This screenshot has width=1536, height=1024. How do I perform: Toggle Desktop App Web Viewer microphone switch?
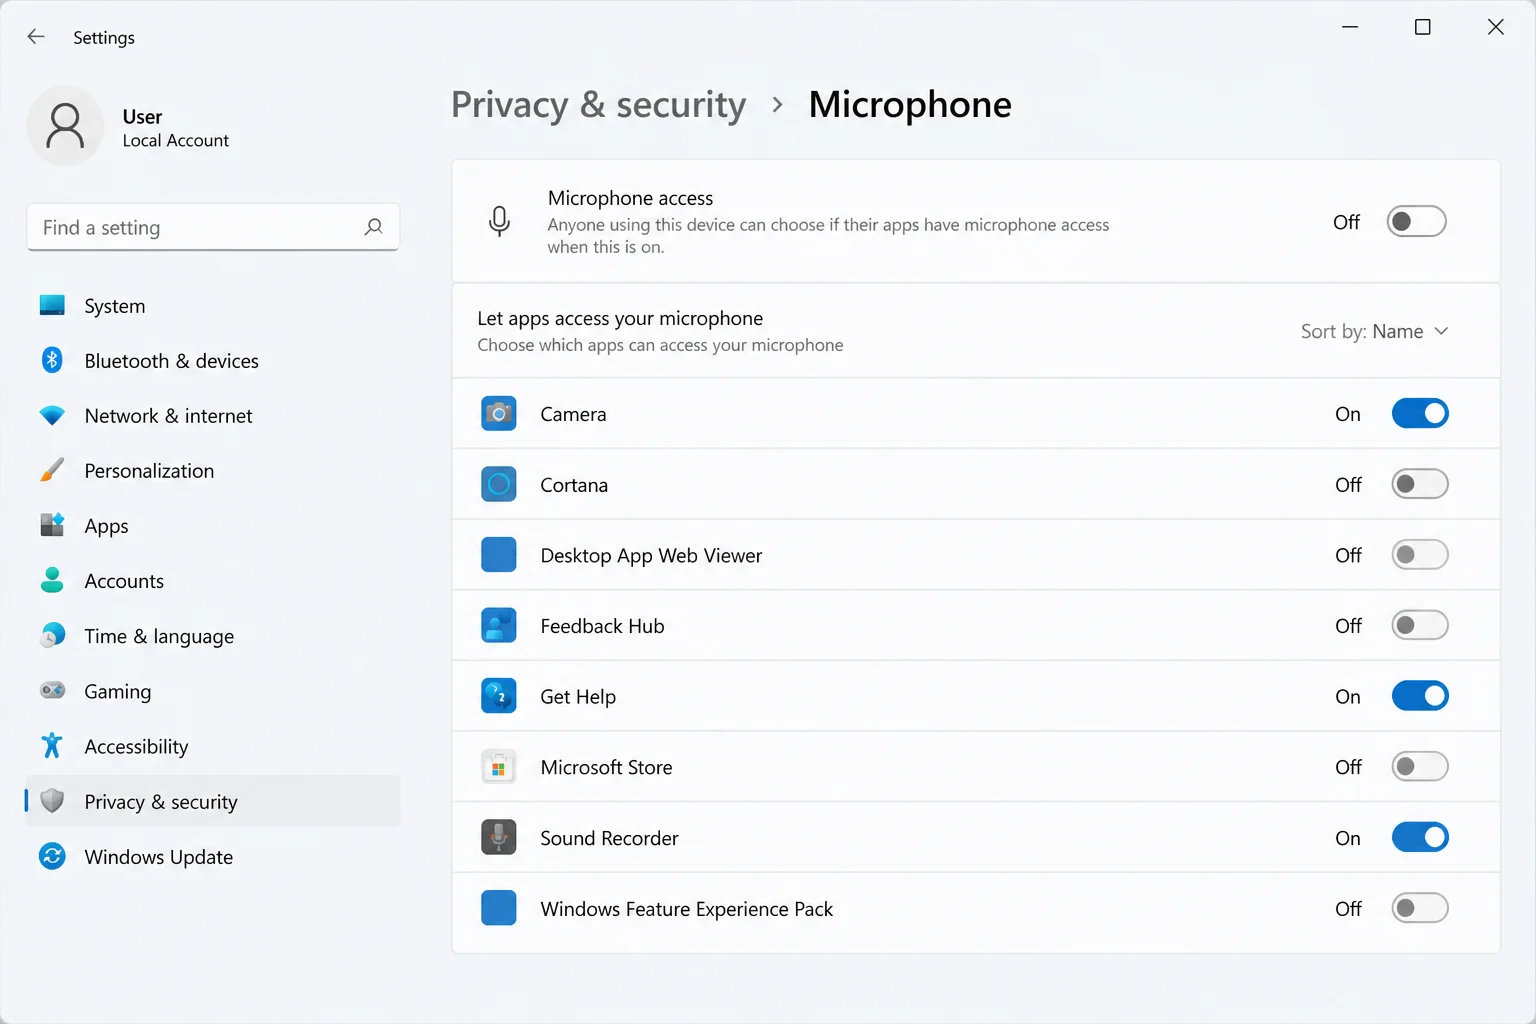click(x=1420, y=555)
